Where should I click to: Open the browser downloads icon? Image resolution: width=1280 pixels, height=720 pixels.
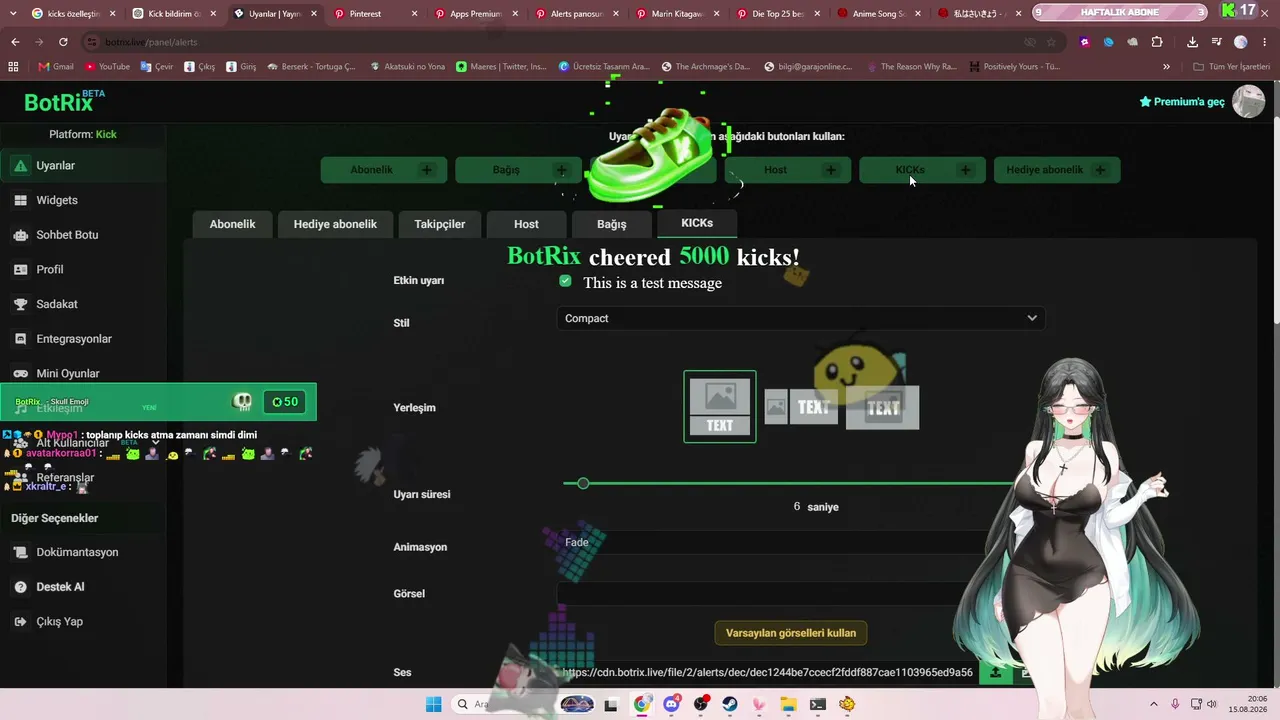point(1192,42)
